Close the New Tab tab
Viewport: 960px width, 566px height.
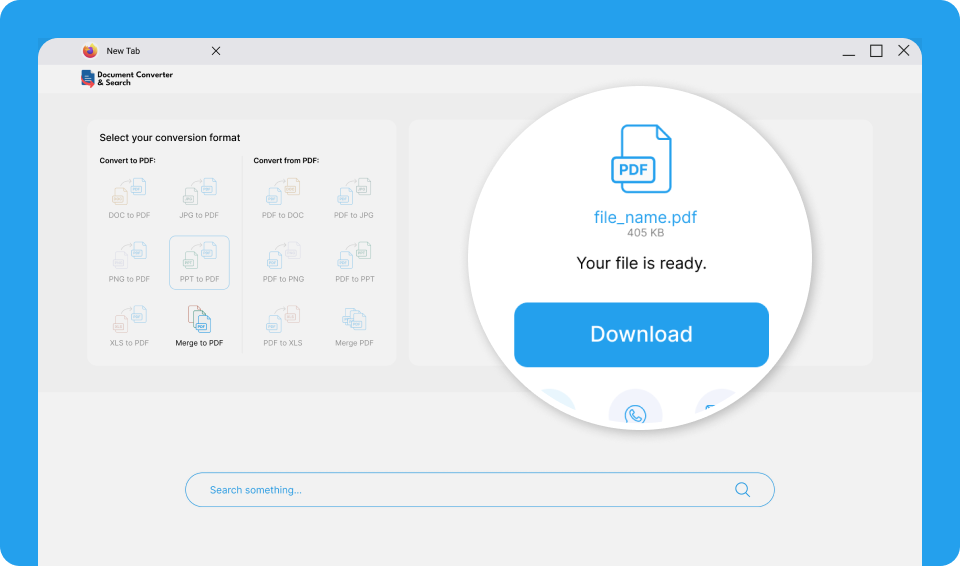point(216,51)
